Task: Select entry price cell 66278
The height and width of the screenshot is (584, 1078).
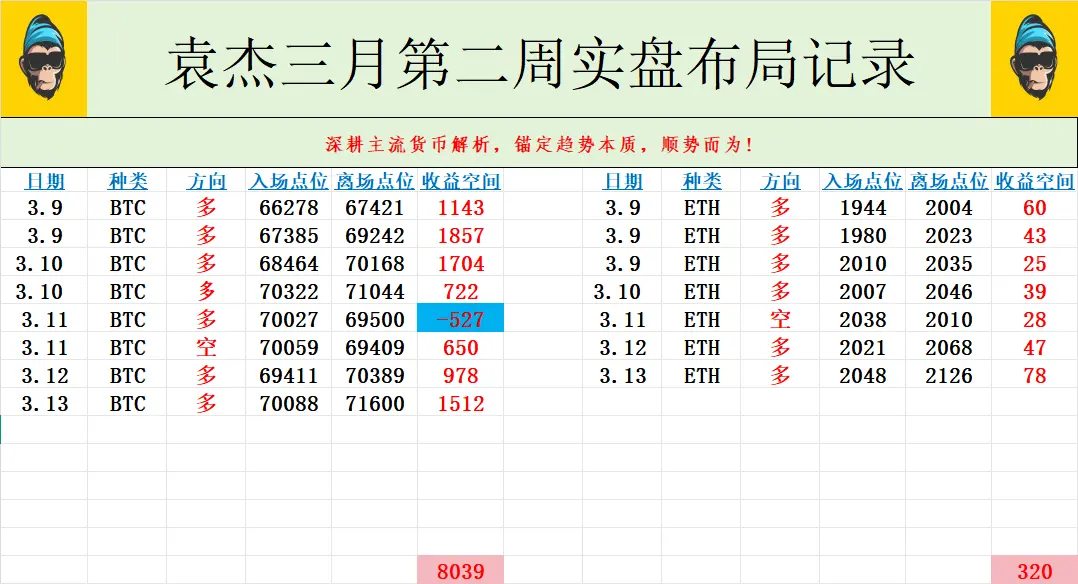Action: (289, 208)
